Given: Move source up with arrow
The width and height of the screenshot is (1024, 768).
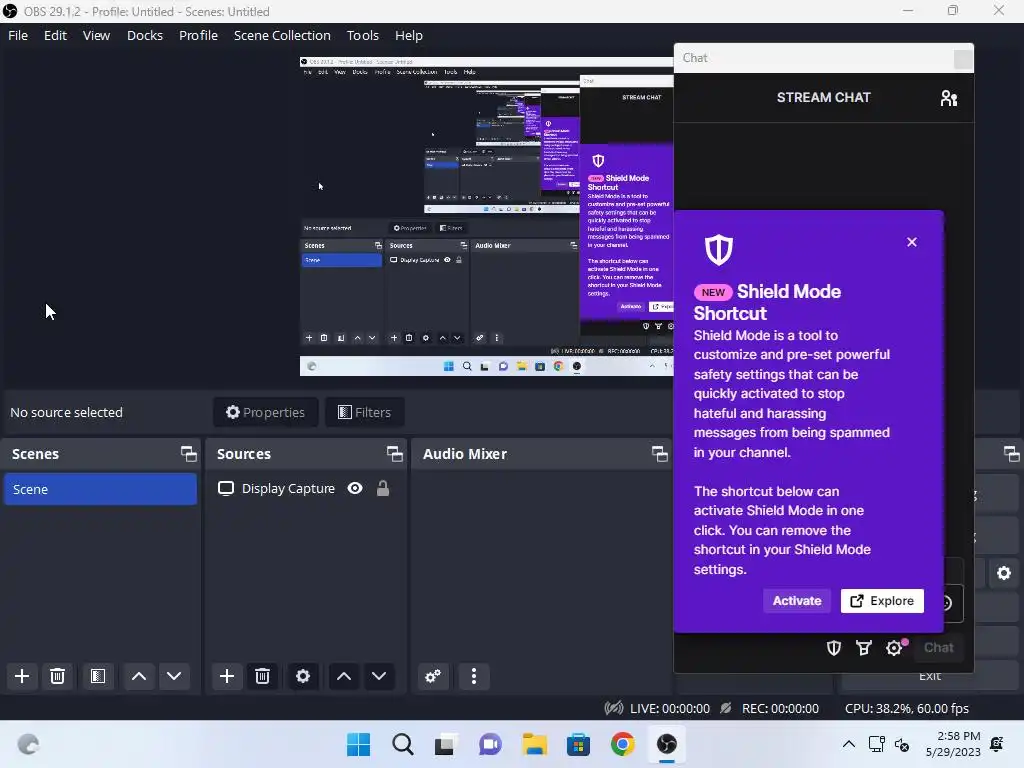Looking at the screenshot, I should coord(344,676).
